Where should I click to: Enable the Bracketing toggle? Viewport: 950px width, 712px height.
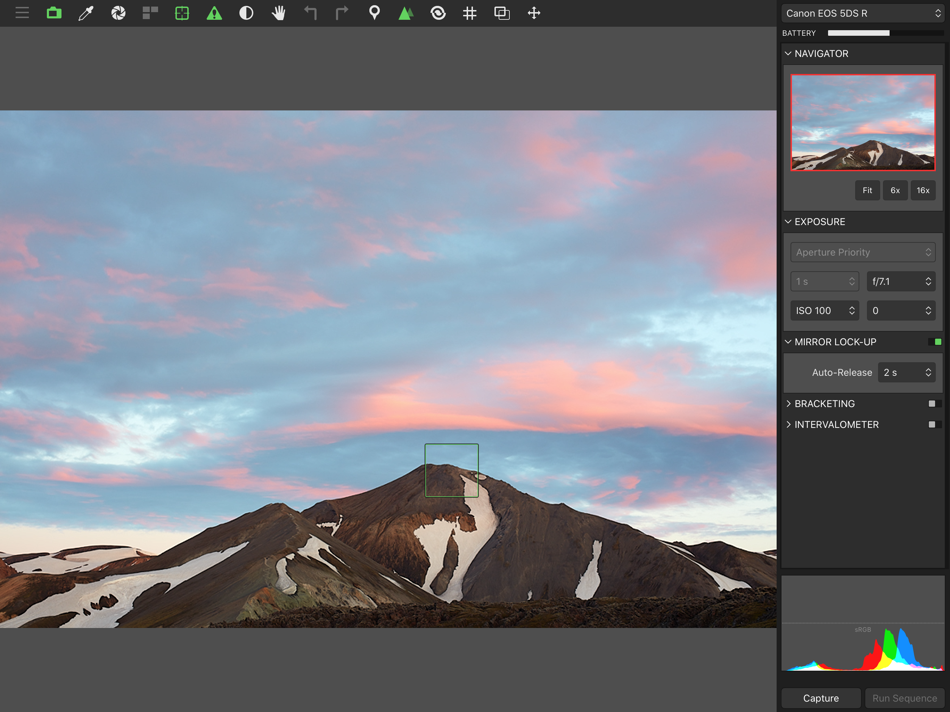point(934,404)
